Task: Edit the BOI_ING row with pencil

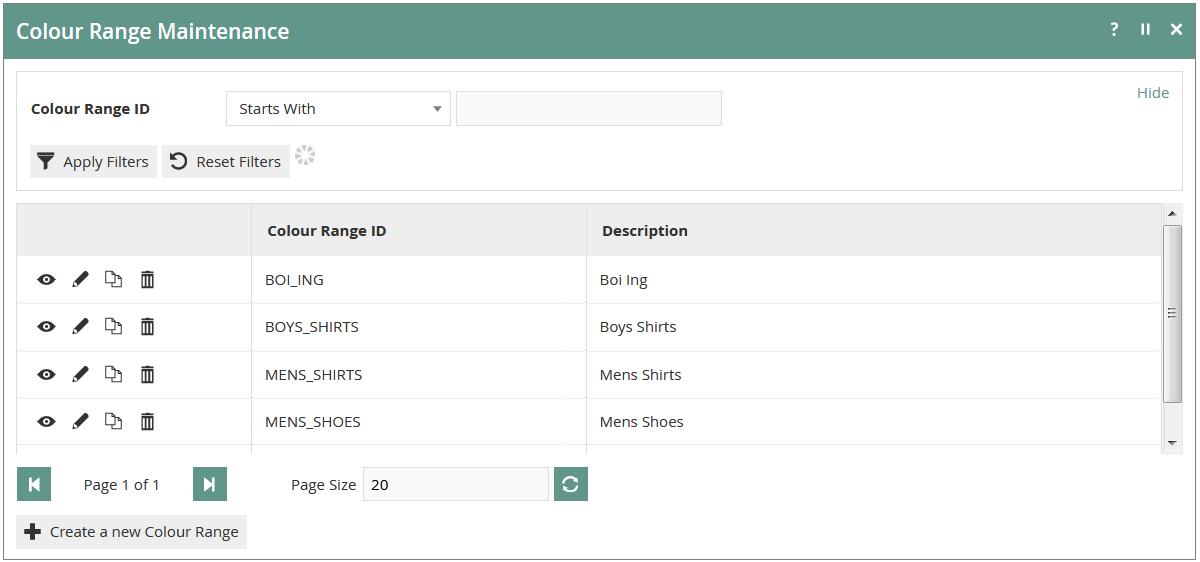Action: pos(81,280)
